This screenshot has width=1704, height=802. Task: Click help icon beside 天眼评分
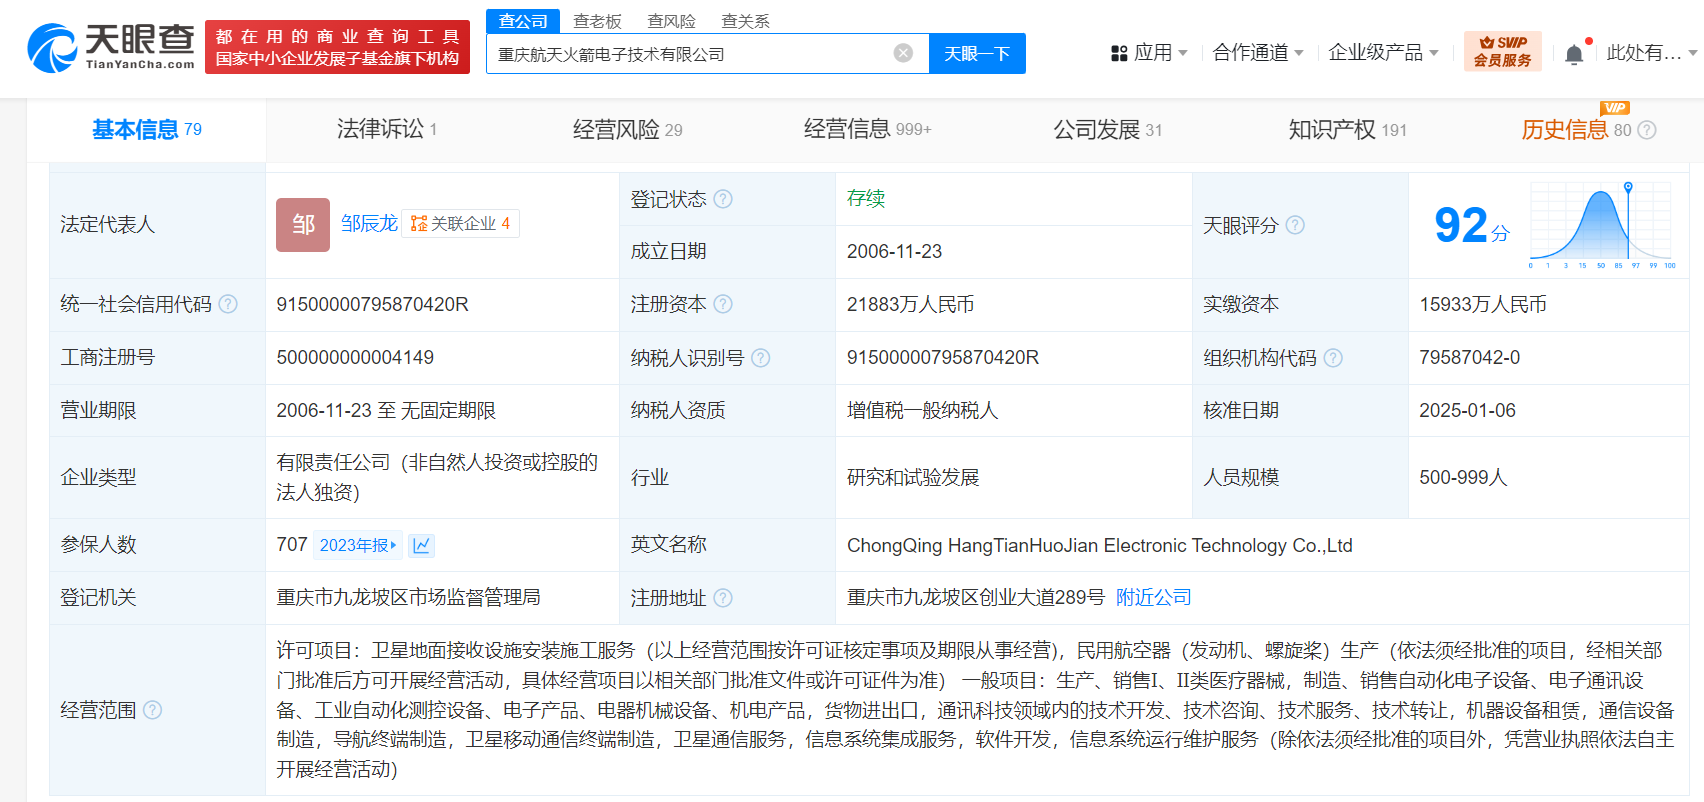click(1295, 225)
